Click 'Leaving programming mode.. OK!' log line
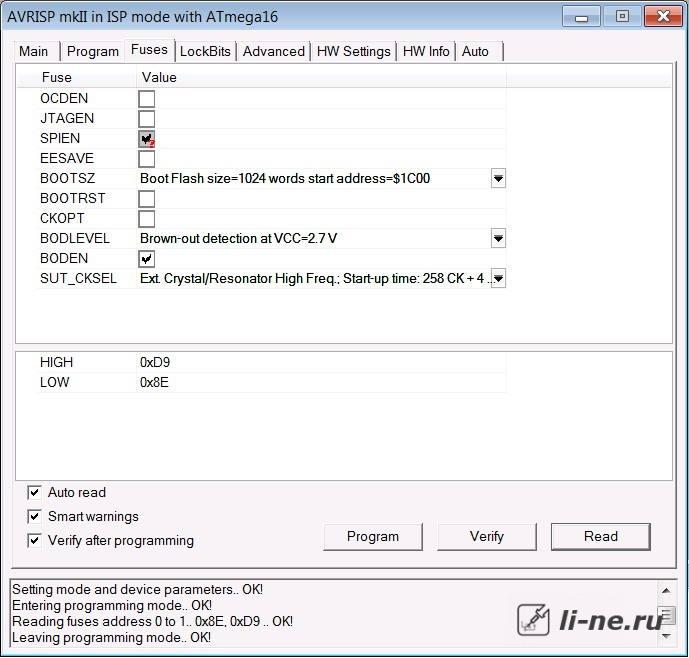689x658 pixels. coord(111,638)
